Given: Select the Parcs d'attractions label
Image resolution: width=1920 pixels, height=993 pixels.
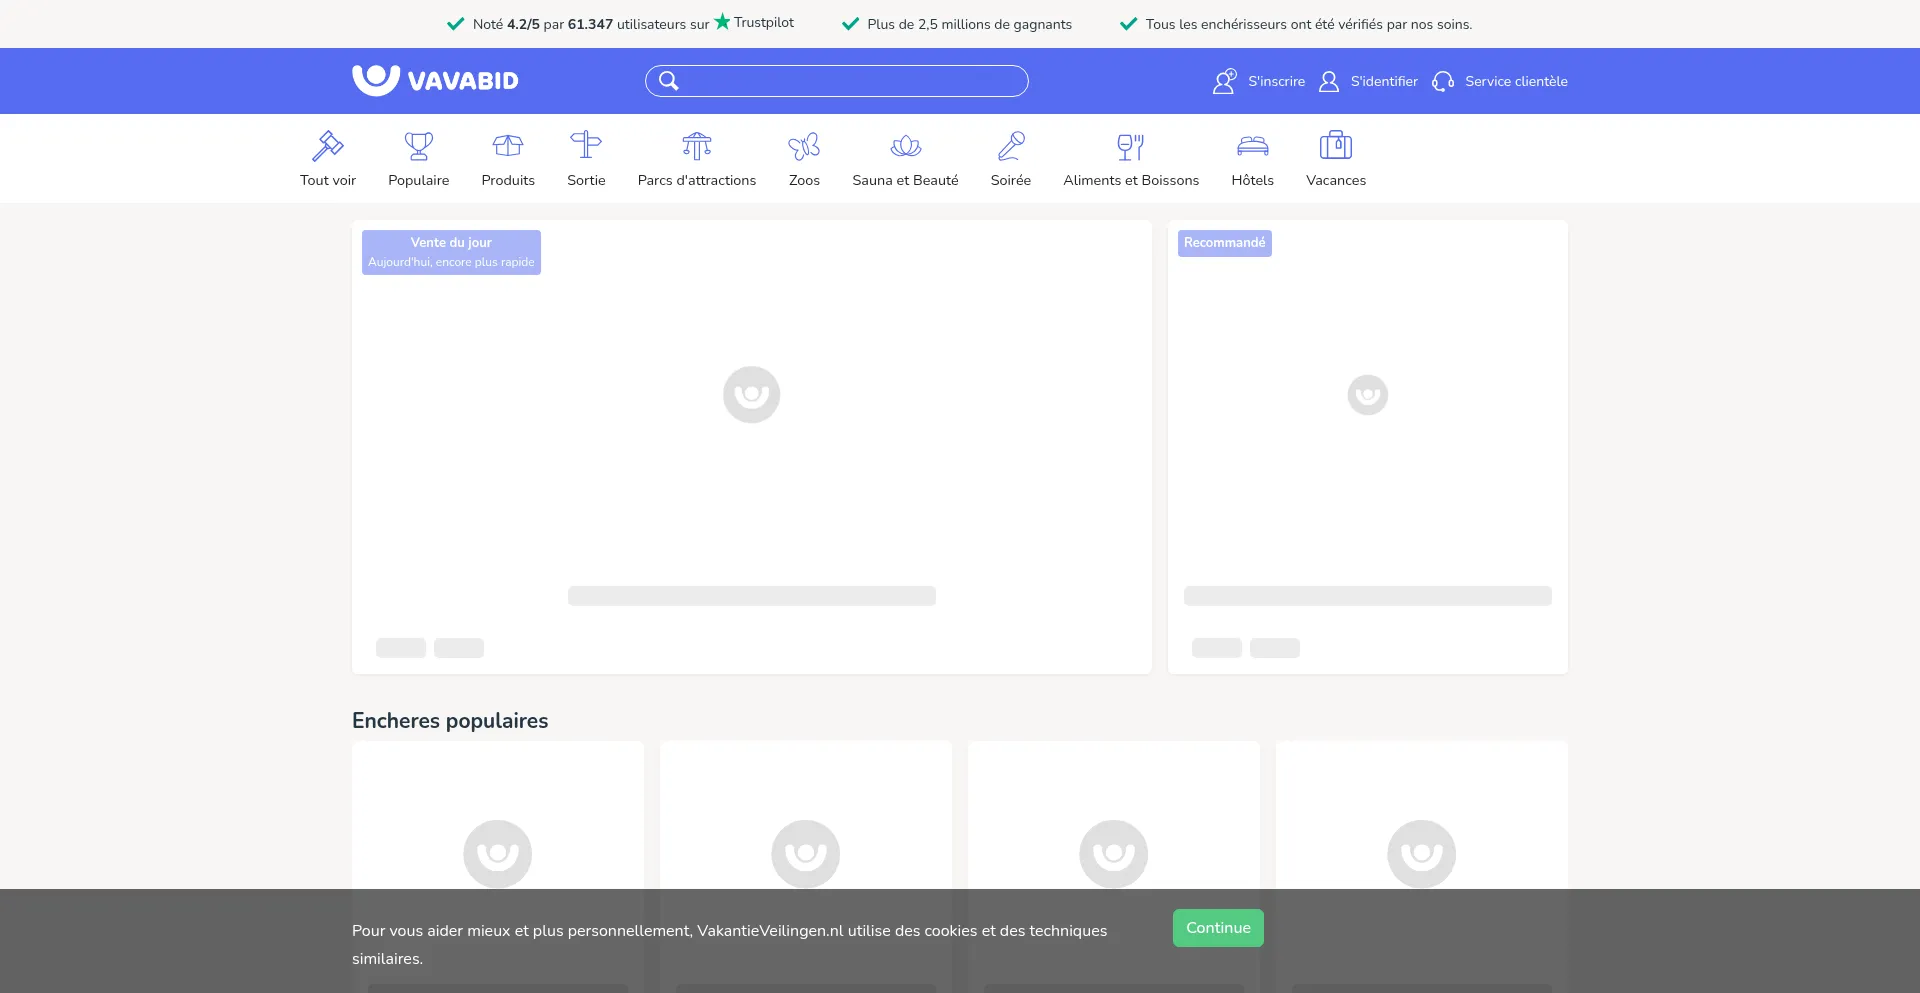Looking at the screenshot, I should click(x=697, y=180).
